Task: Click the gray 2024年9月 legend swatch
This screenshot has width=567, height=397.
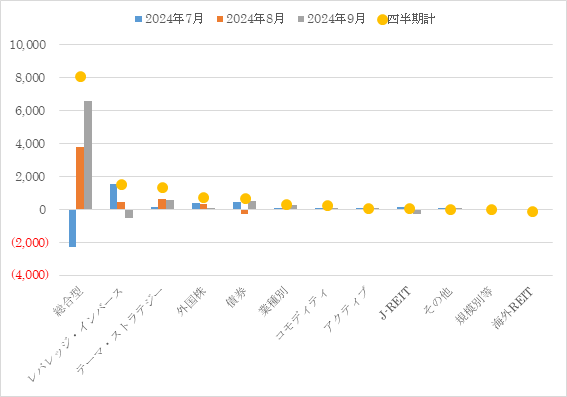Action: coord(301,19)
